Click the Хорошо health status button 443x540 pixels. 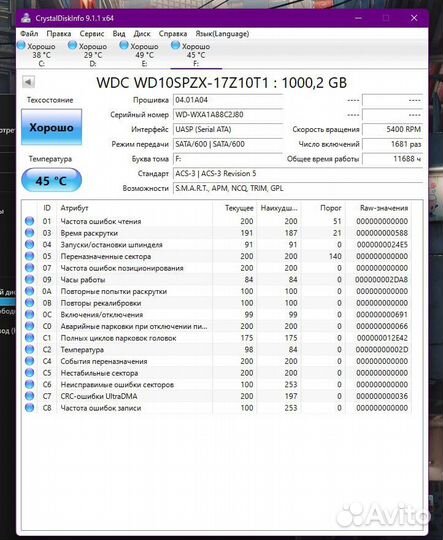tap(51, 127)
